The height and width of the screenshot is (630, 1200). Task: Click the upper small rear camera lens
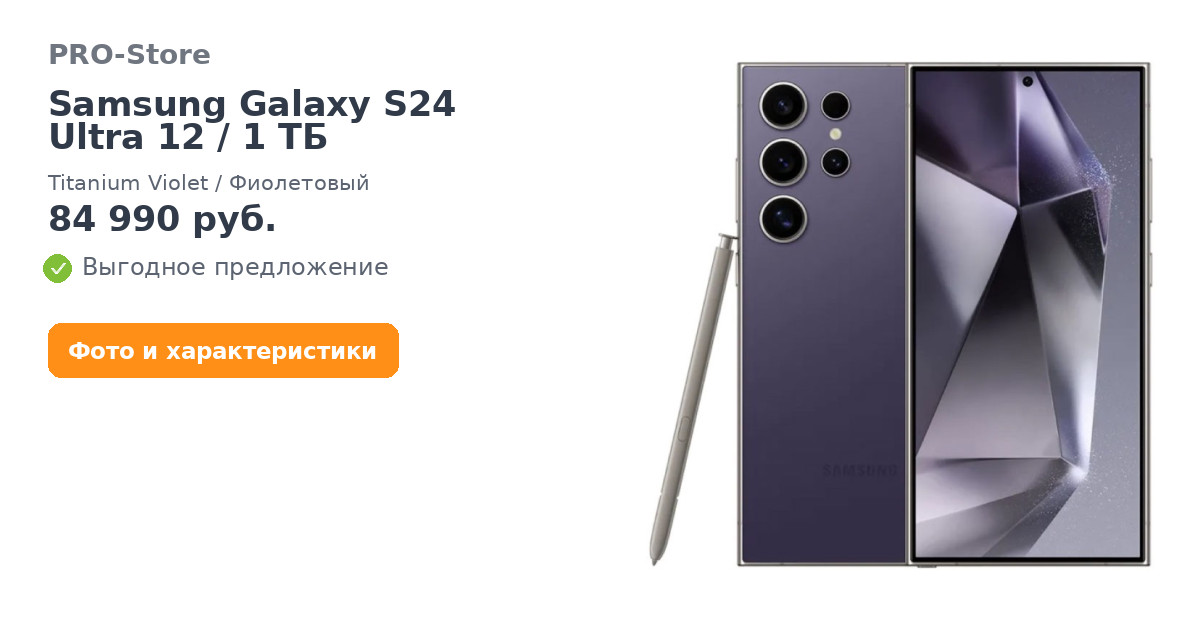pos(836,105)
